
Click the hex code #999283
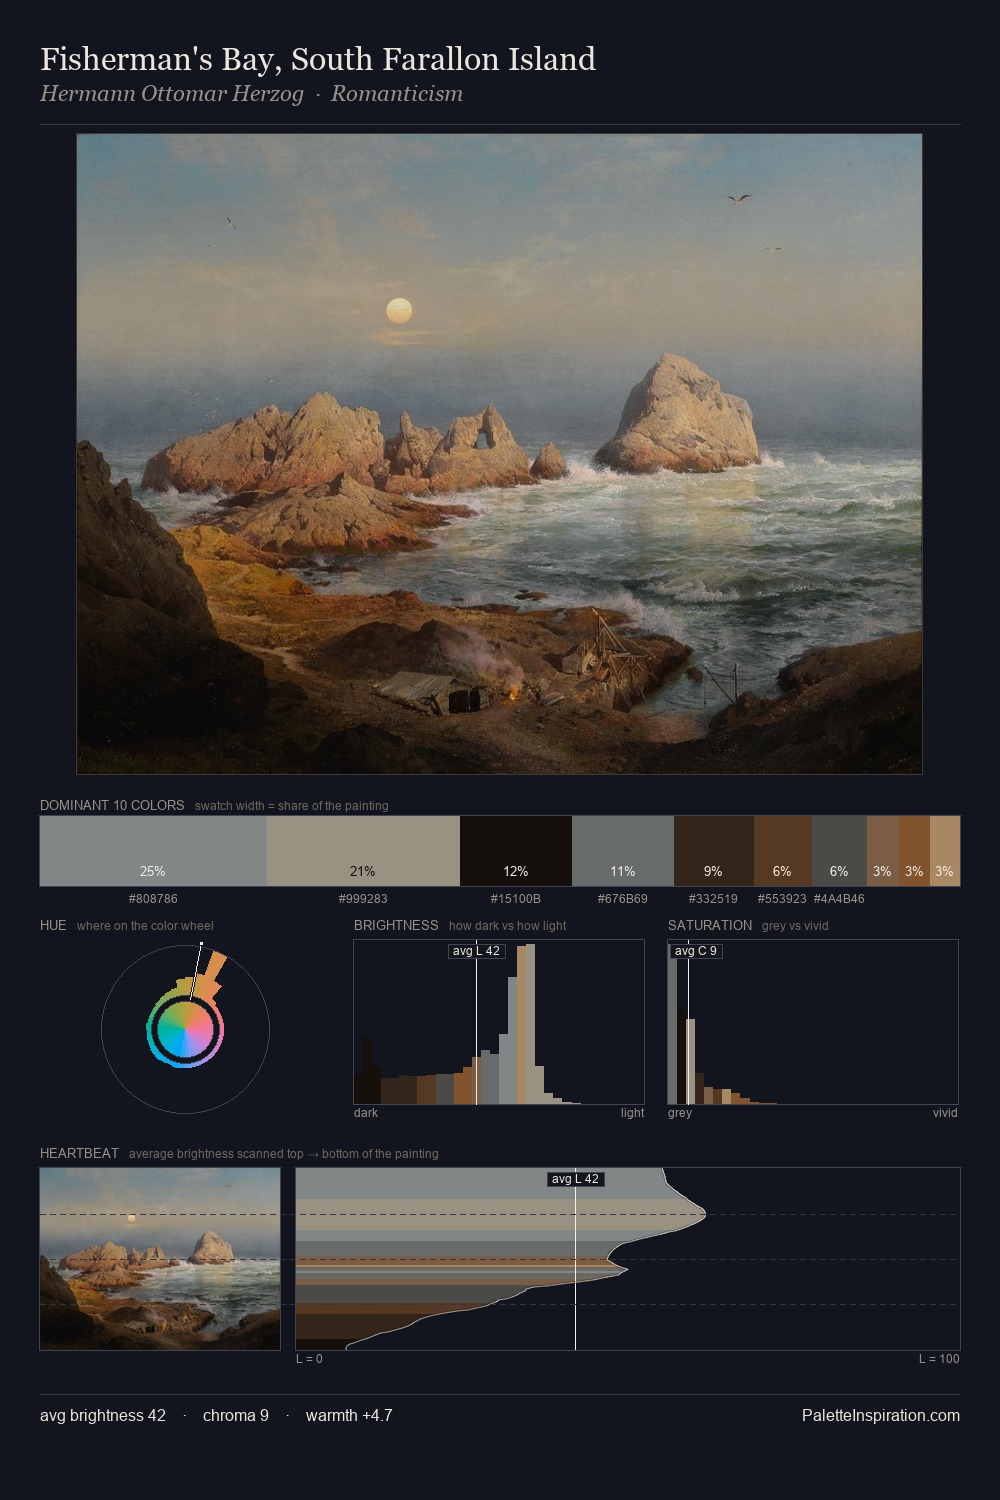click(x=363, y=899)
